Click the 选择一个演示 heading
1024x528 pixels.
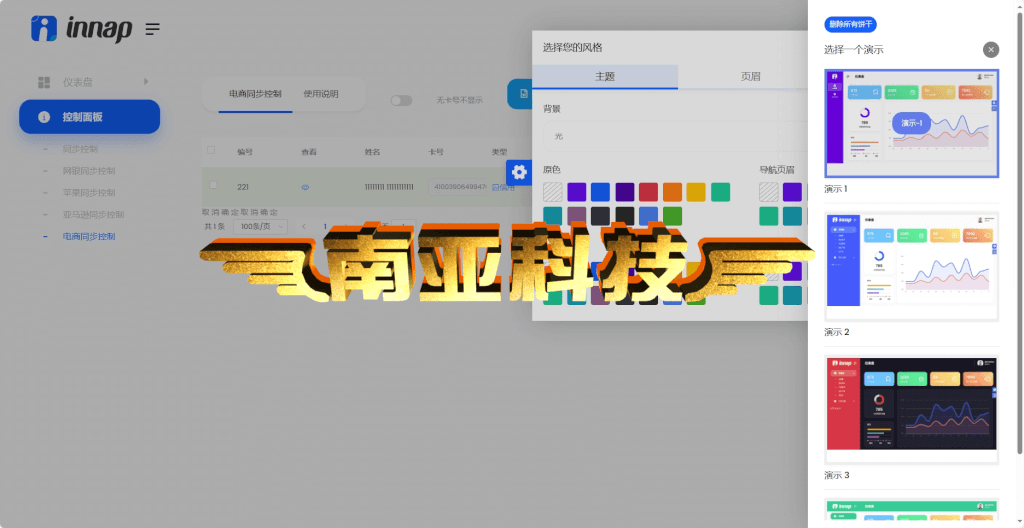point(854,50)
